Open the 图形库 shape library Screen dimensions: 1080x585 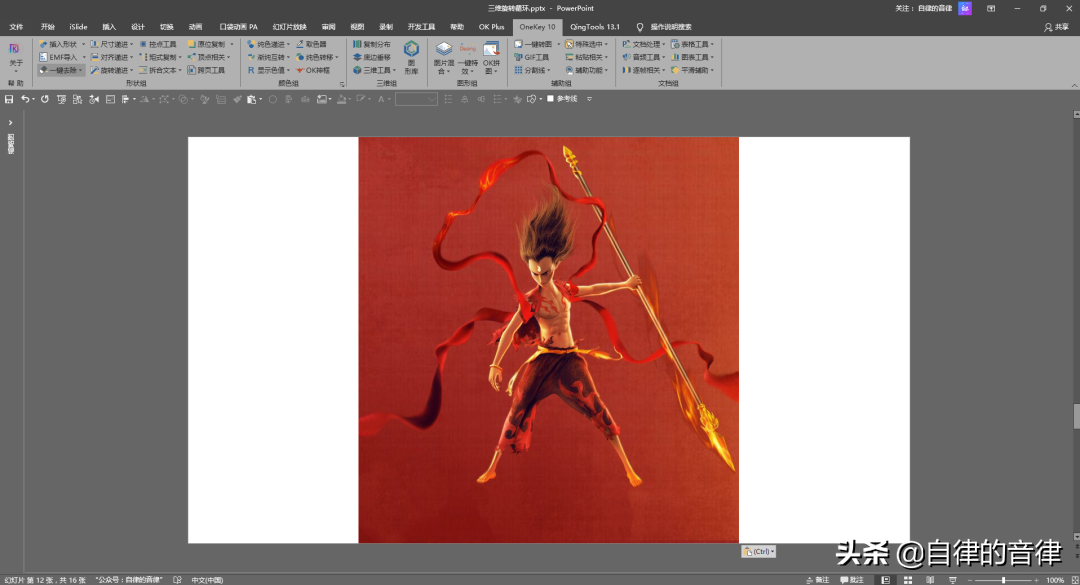(x=411, y=57)
